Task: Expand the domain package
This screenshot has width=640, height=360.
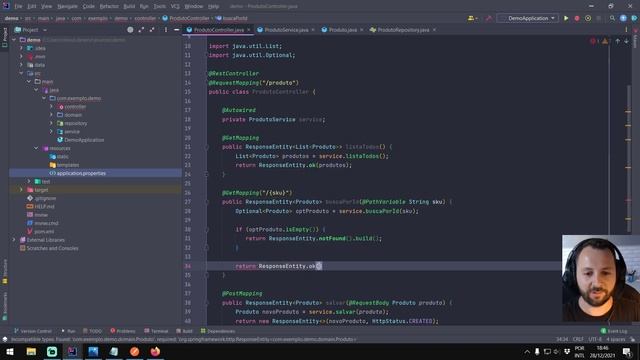Action: tap(51, 115)
